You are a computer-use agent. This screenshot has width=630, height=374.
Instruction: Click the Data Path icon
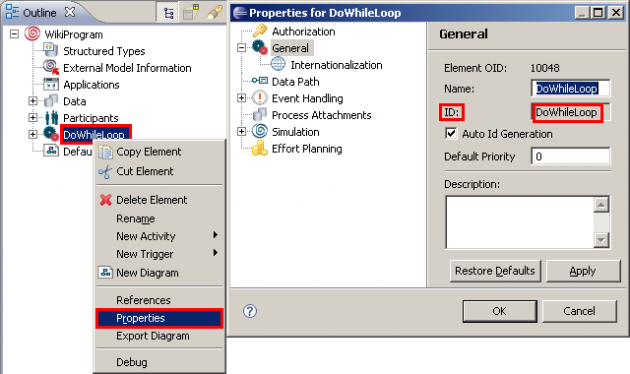(x=260, y=81)
